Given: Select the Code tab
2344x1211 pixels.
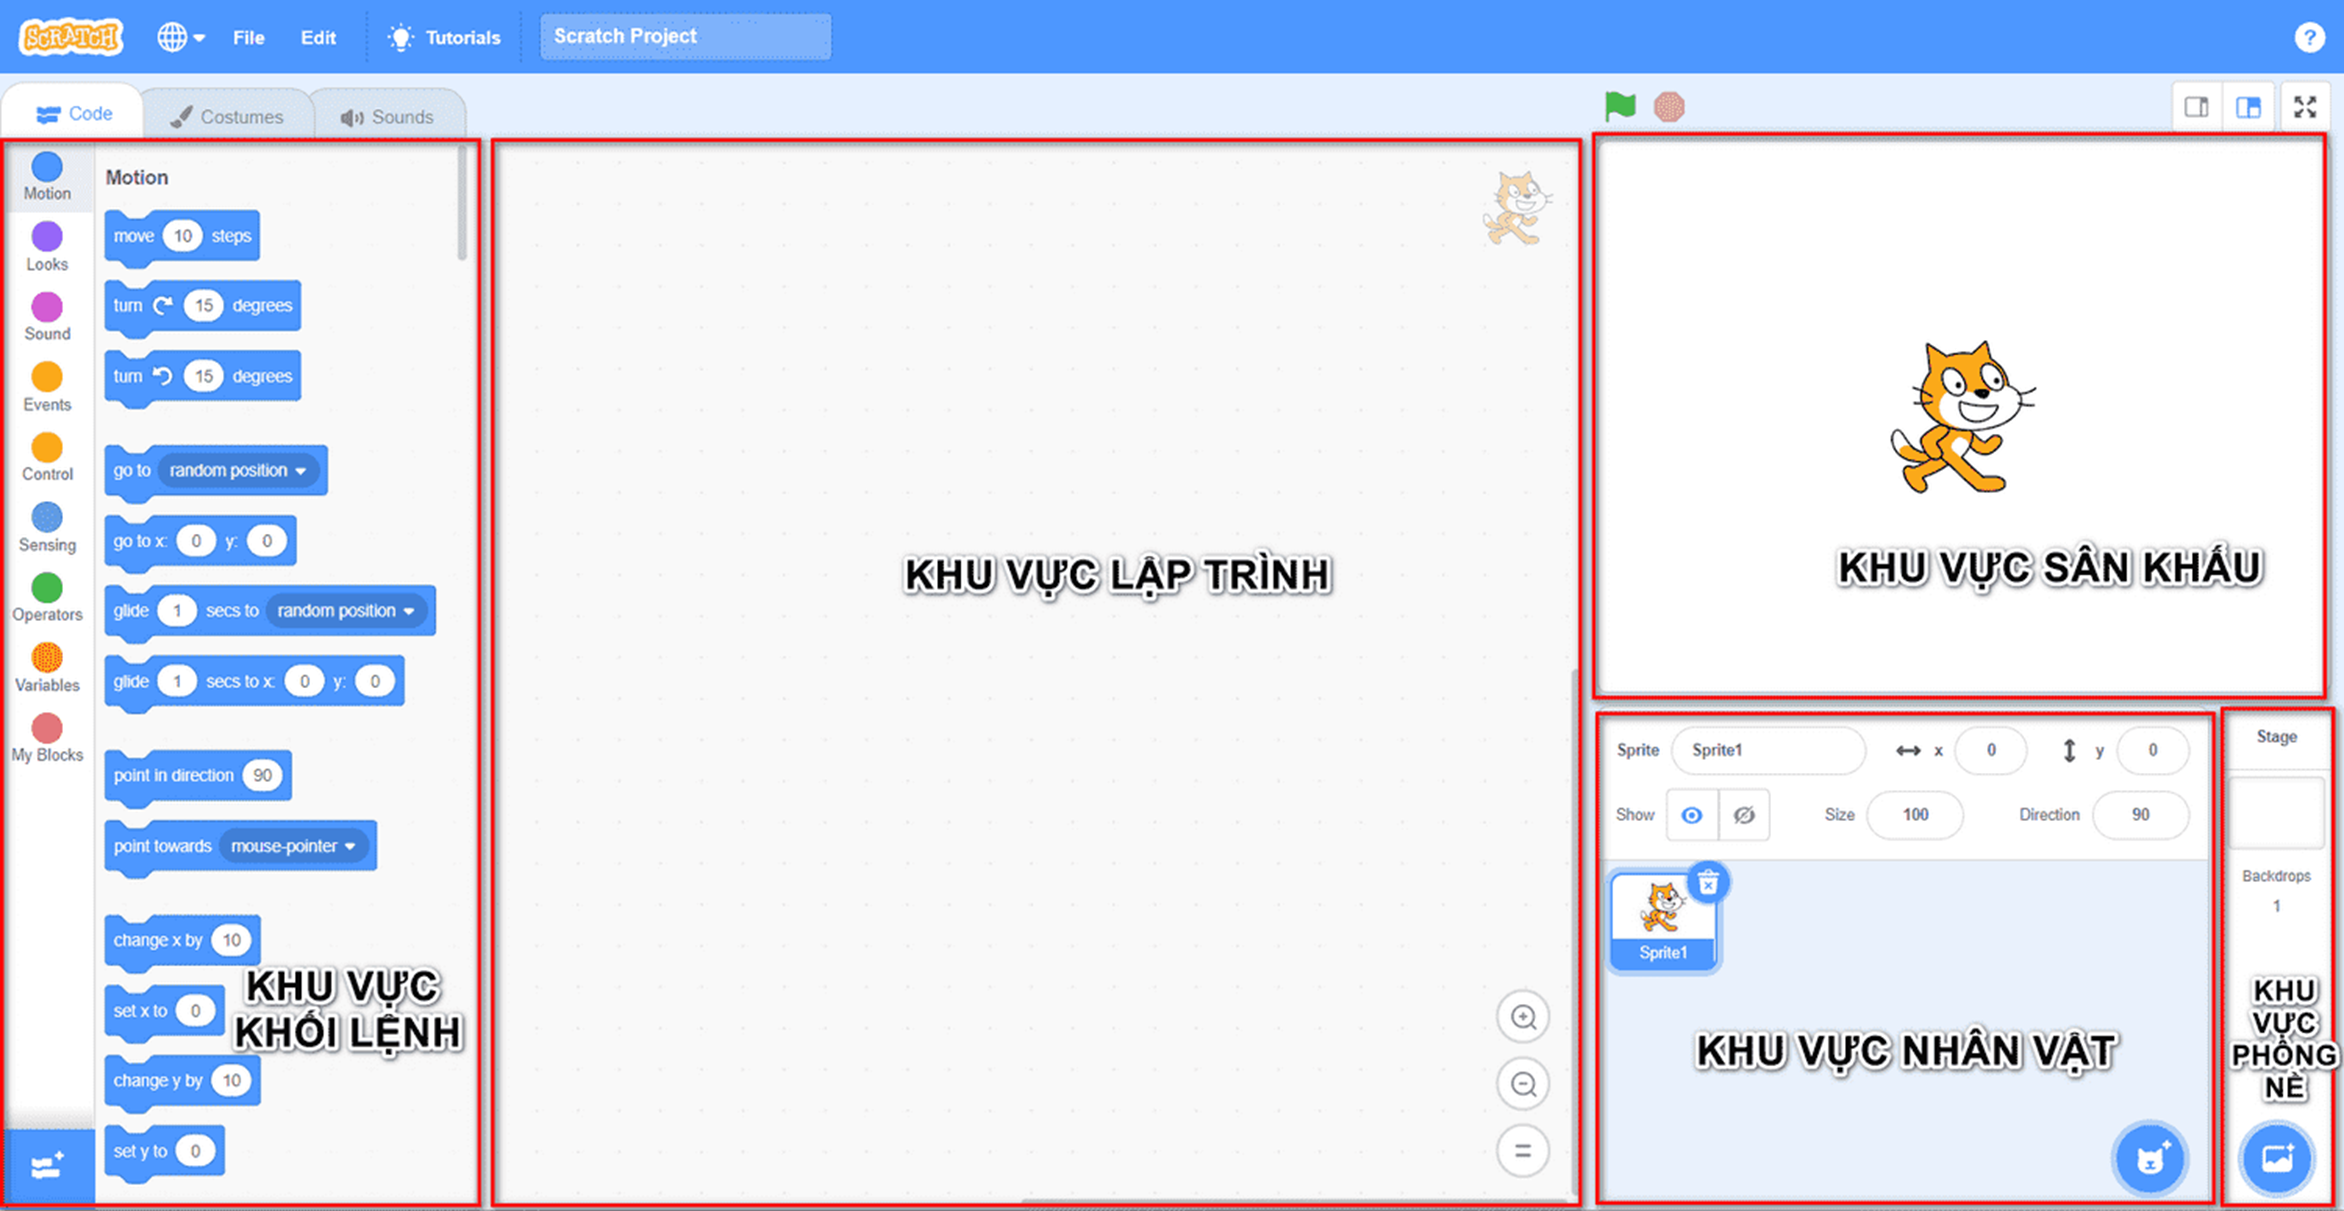Looking at the screenshot, I should [x=74, y=113].
